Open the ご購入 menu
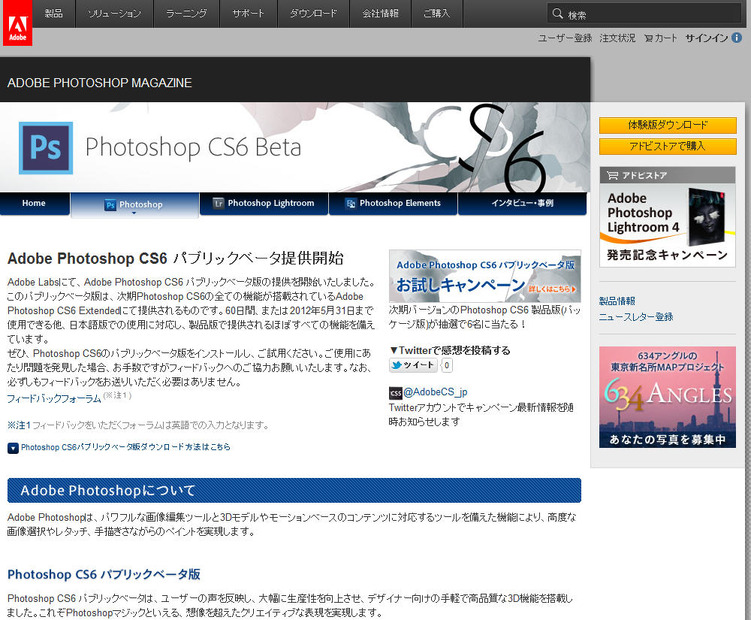Image resolution: width=751 pixels, height=620 pixels. point(437,13)
